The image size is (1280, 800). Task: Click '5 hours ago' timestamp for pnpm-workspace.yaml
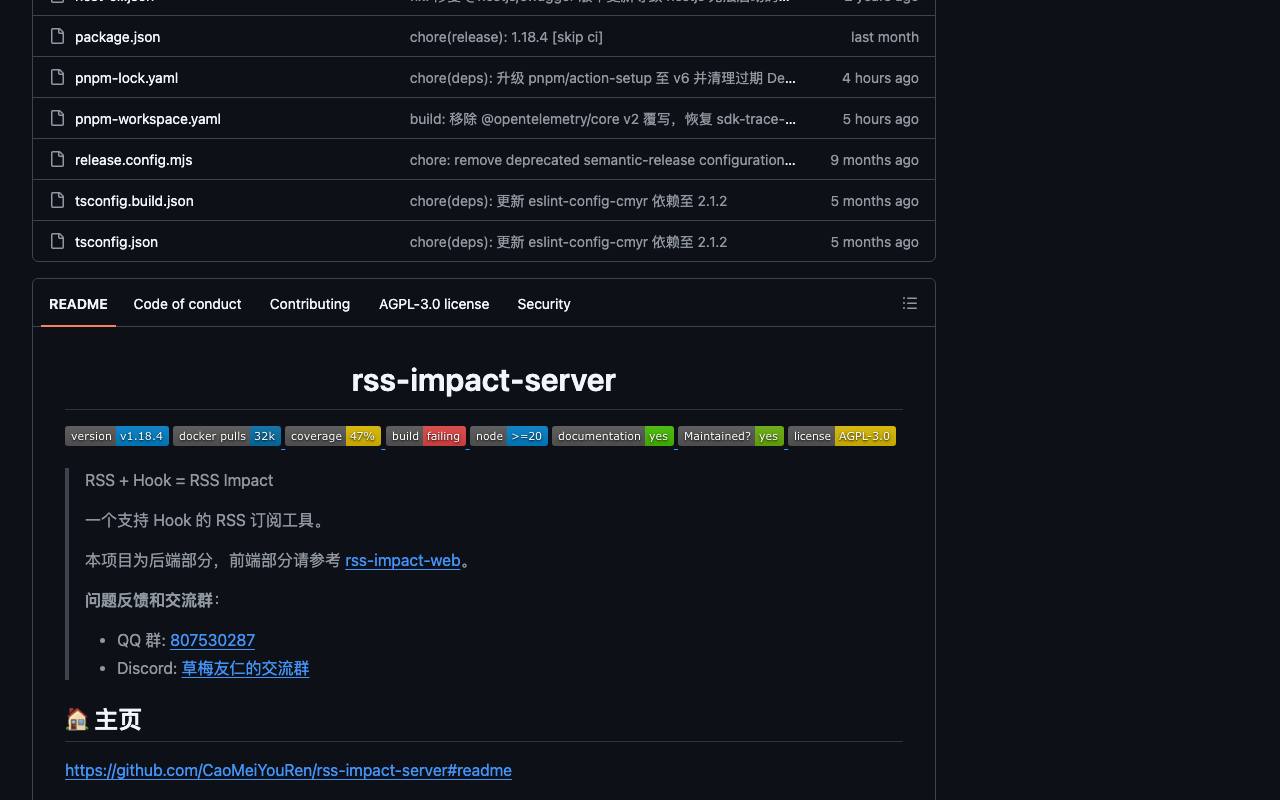[880, 119]
